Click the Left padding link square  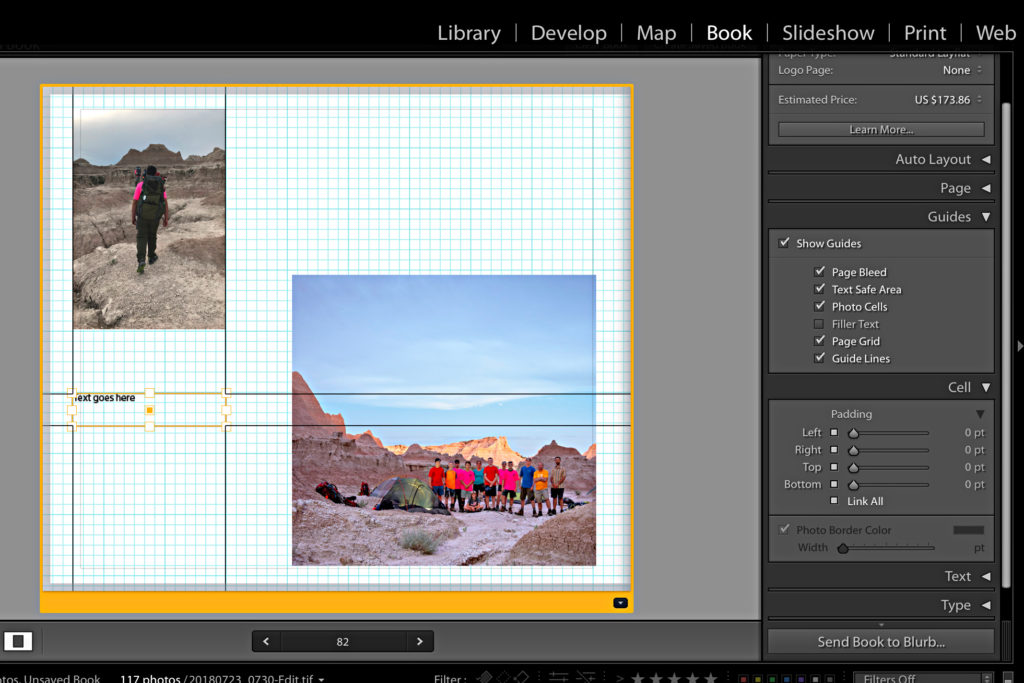pyautogui.click(x=834, y=433)
